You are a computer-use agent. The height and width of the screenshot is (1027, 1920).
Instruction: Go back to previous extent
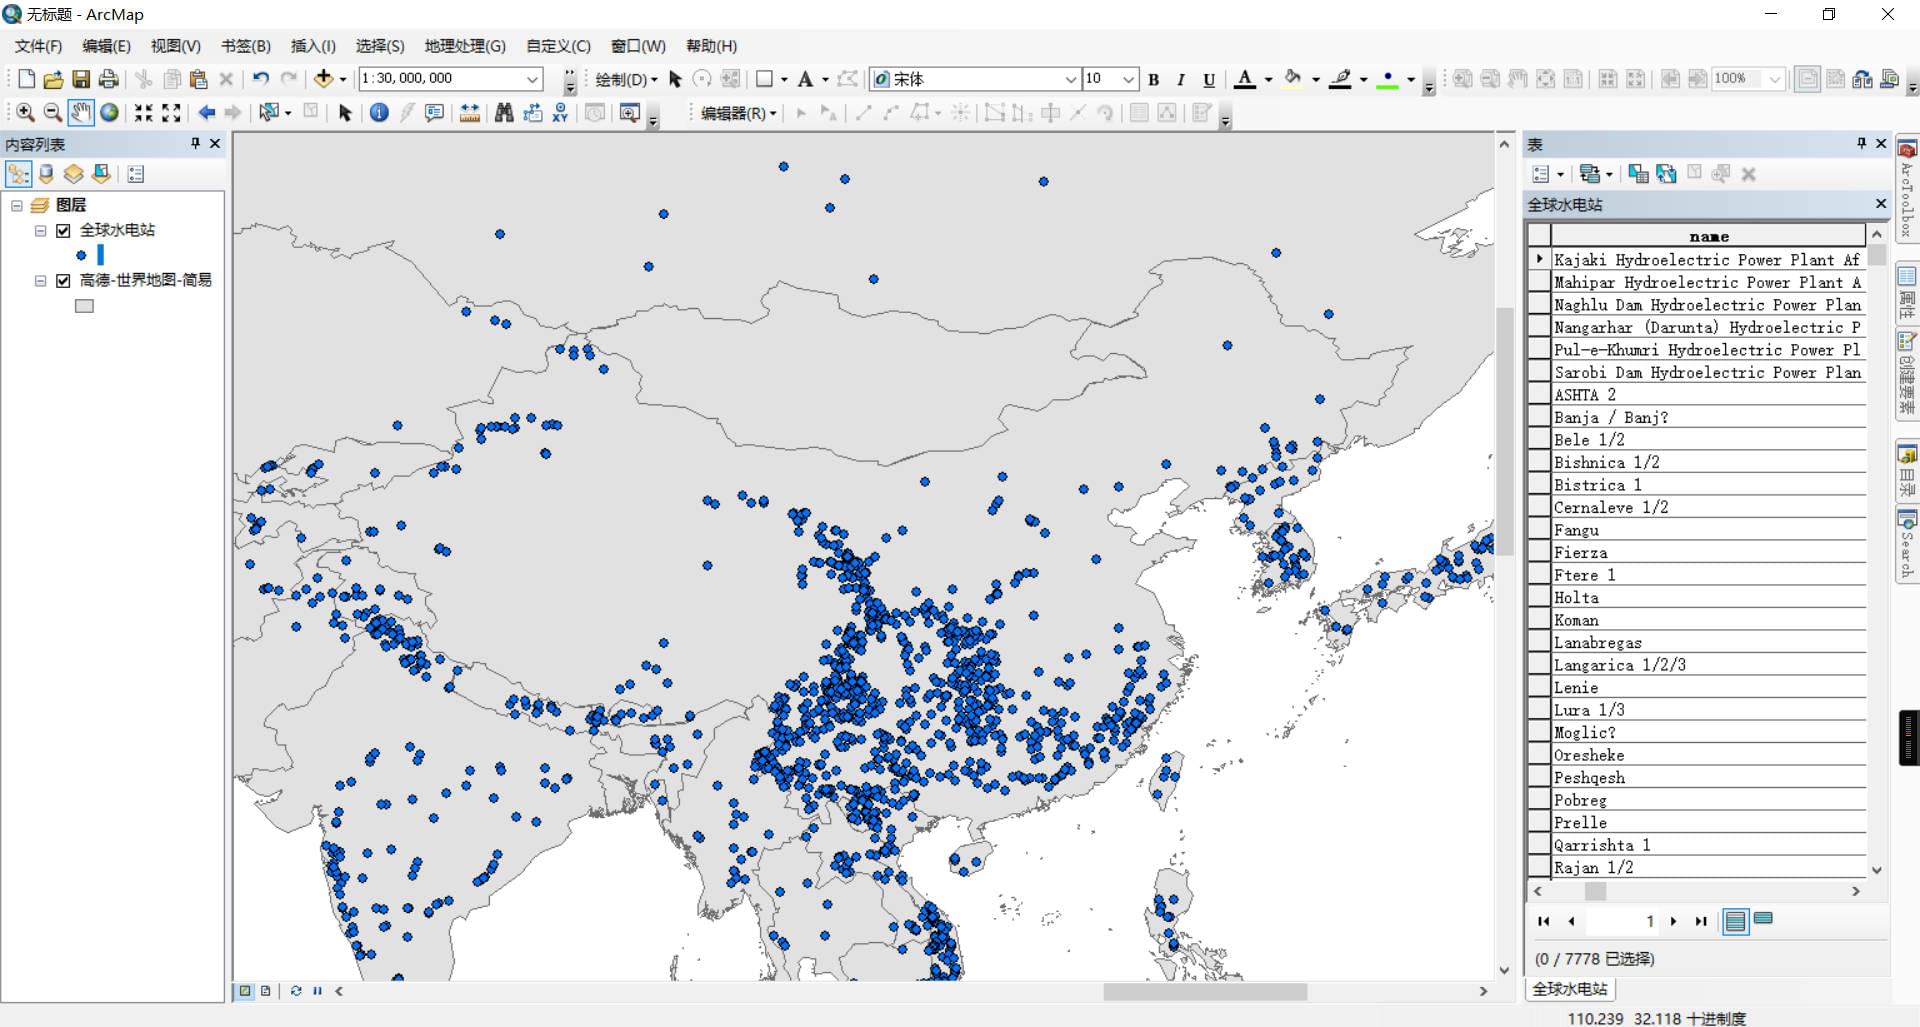(206, 113)
